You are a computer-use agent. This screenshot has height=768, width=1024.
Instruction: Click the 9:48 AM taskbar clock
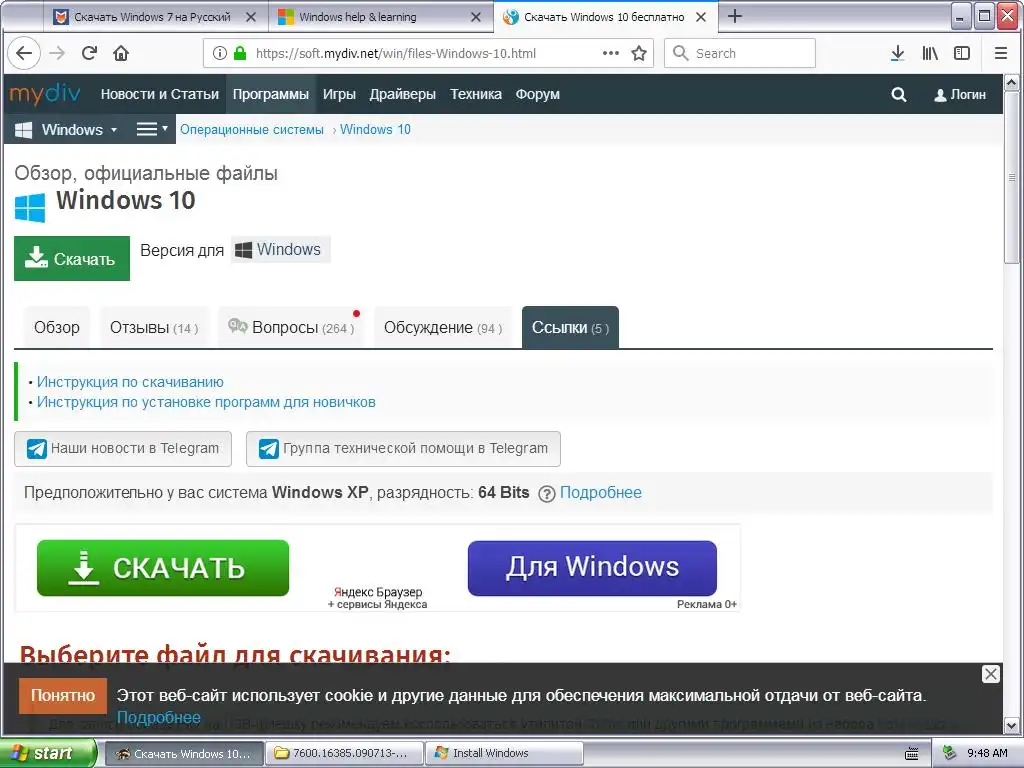click(987, 754)
